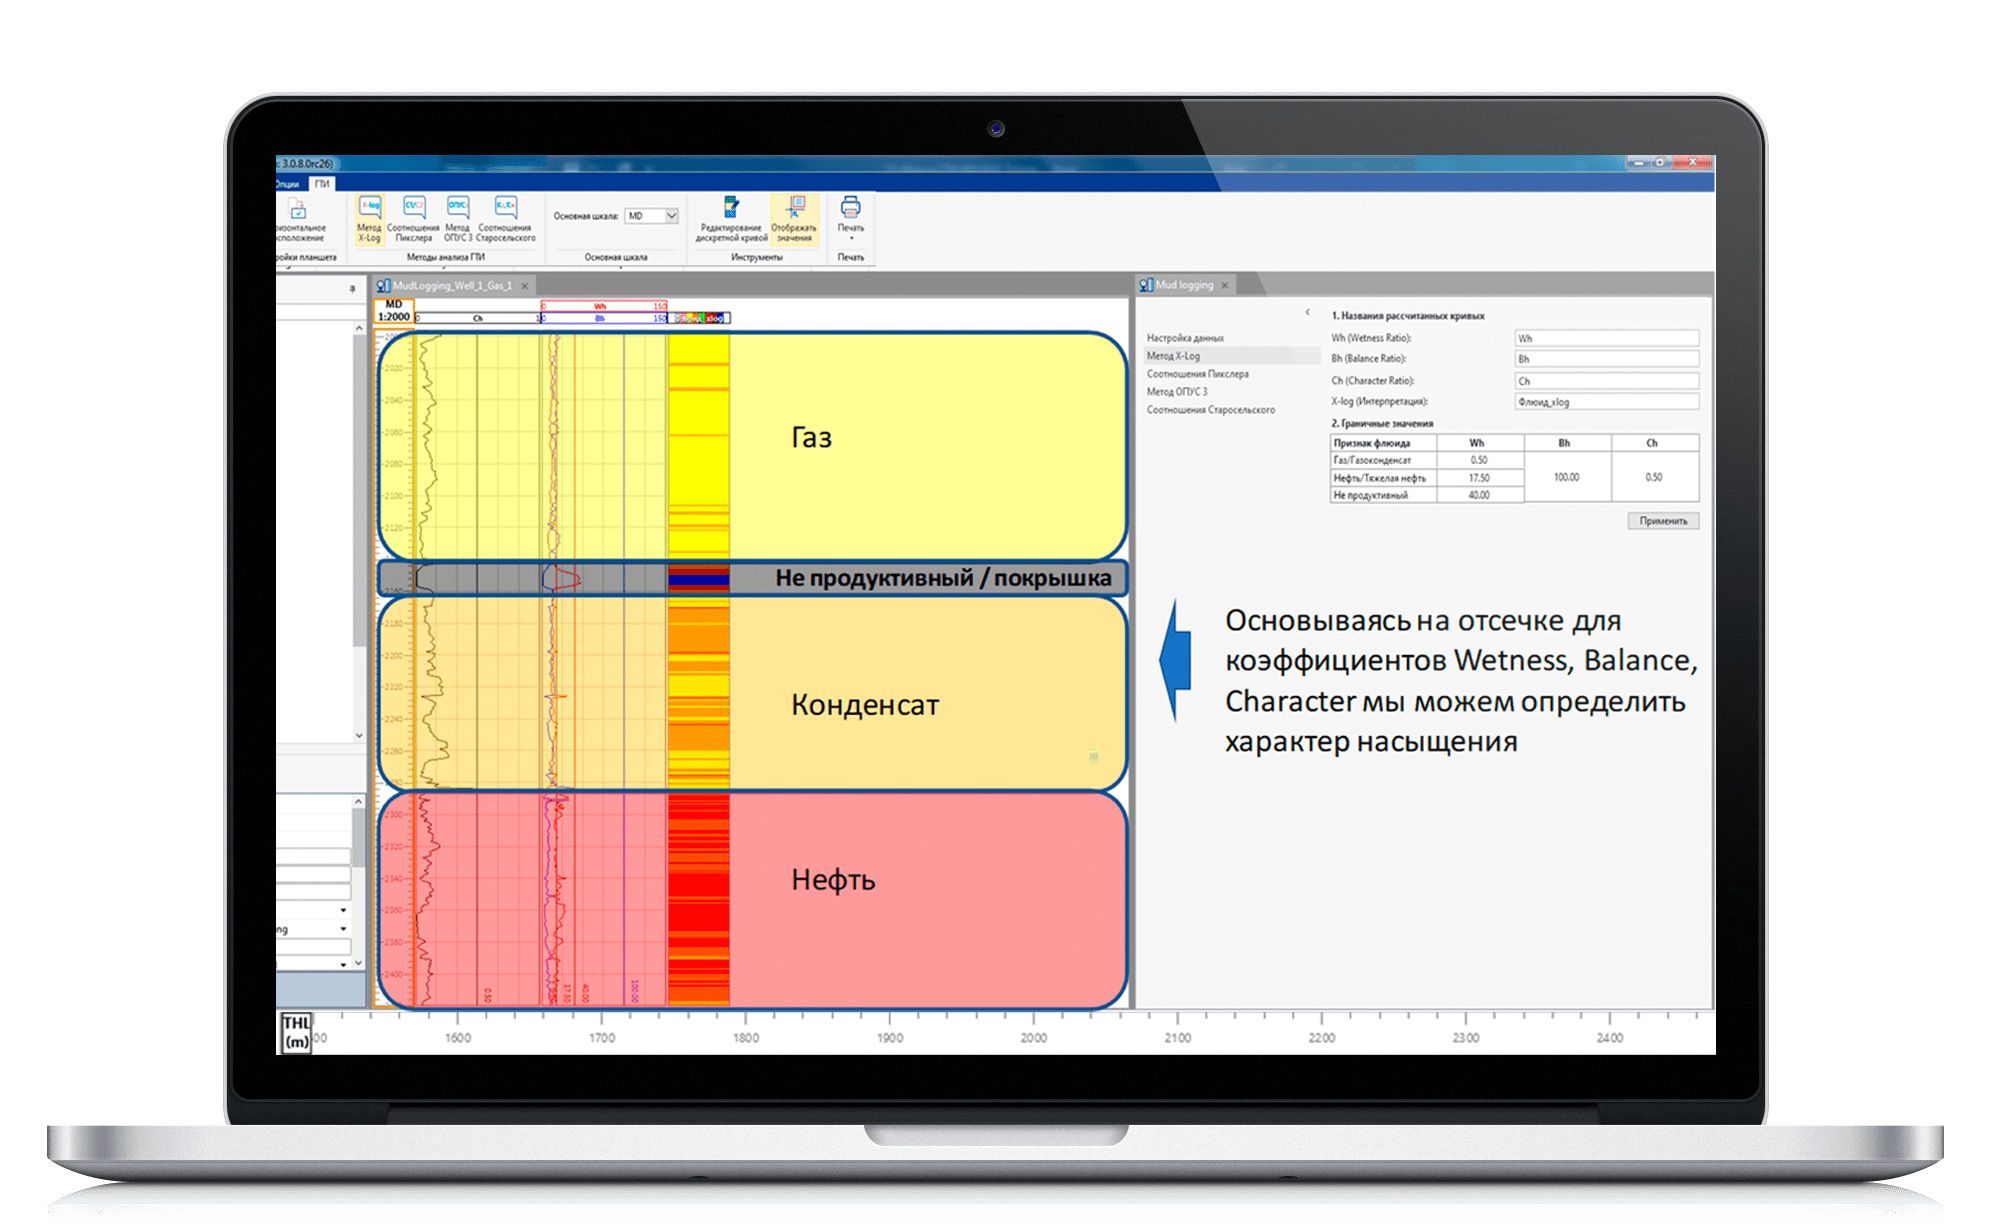
Task: Choose Метод ОПУС 3 ribbon icon
Action: [457, 219]
